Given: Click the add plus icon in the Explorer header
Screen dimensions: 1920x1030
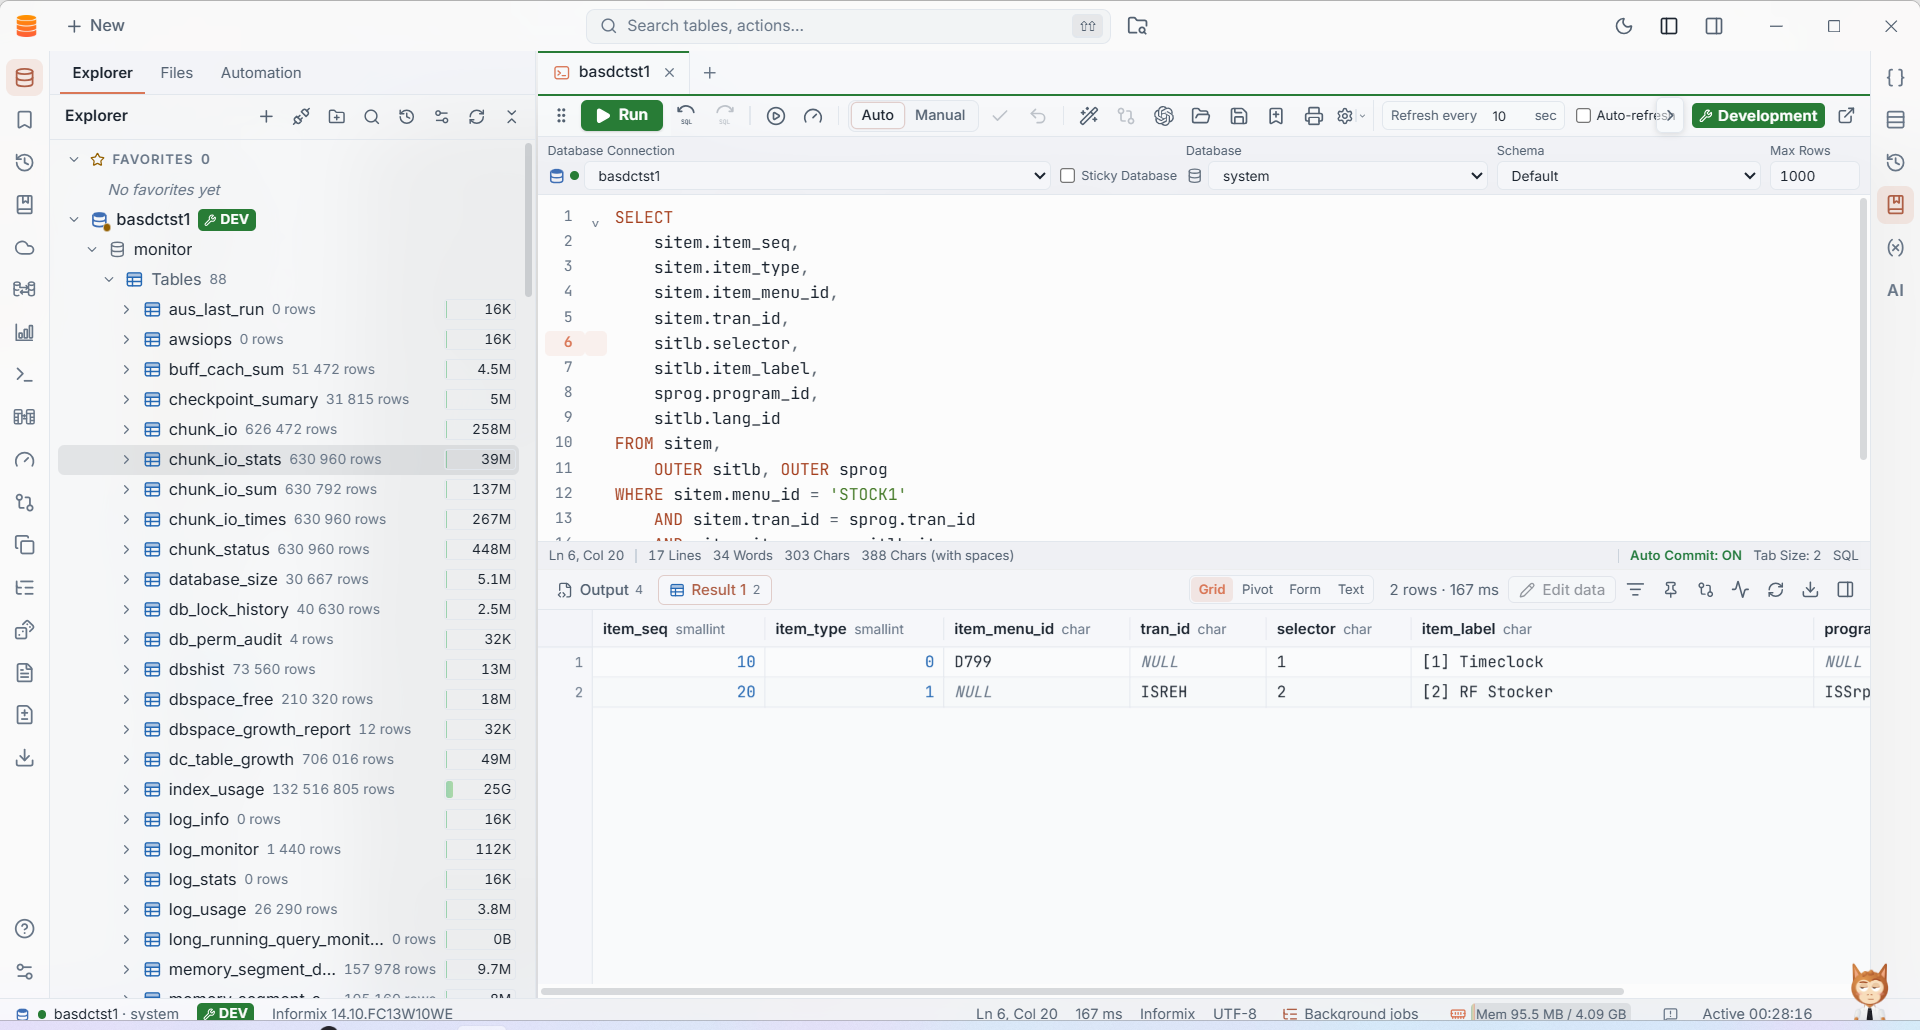Looking at the screenshot, I should click(x=266, y=117).
